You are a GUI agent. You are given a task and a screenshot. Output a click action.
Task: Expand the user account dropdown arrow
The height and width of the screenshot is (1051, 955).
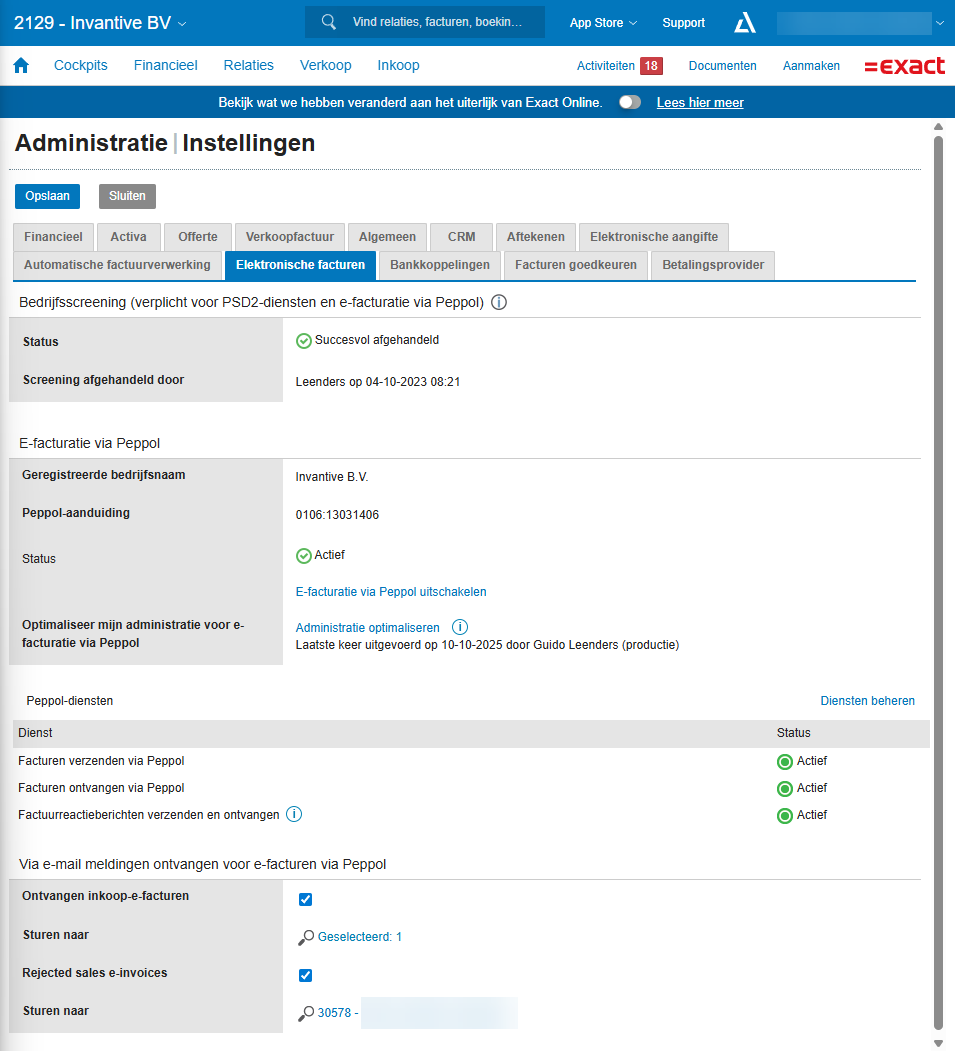pos(939,23)
